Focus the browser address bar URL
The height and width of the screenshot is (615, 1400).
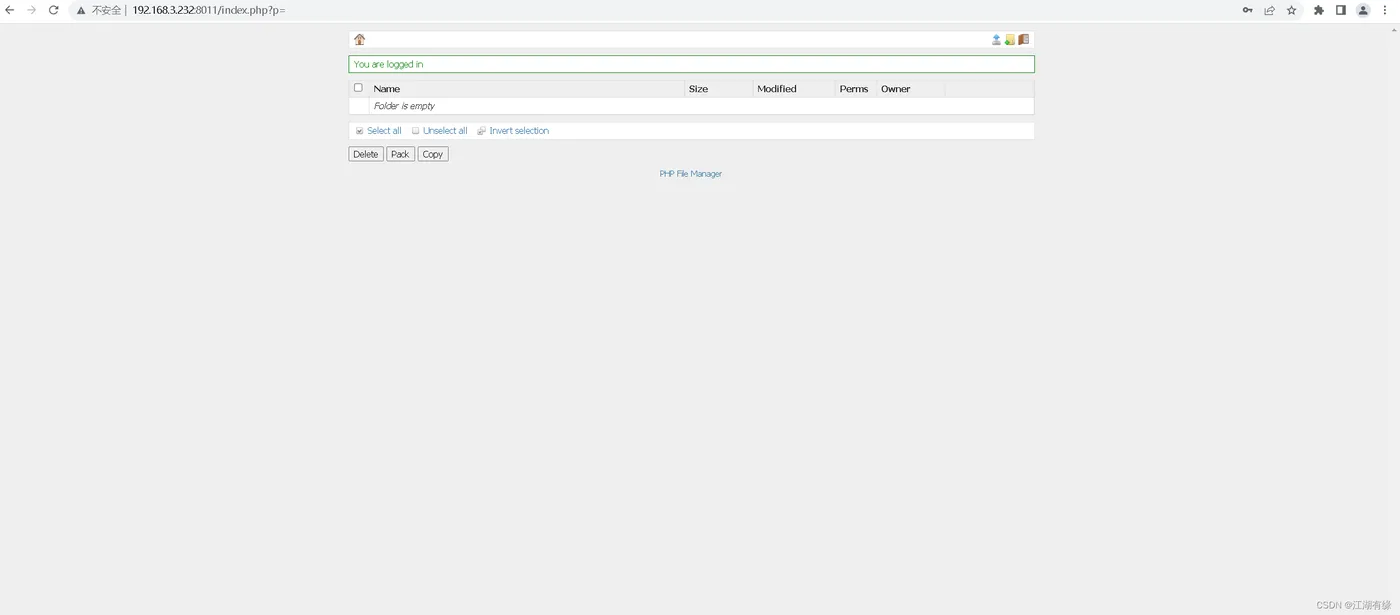209,10
